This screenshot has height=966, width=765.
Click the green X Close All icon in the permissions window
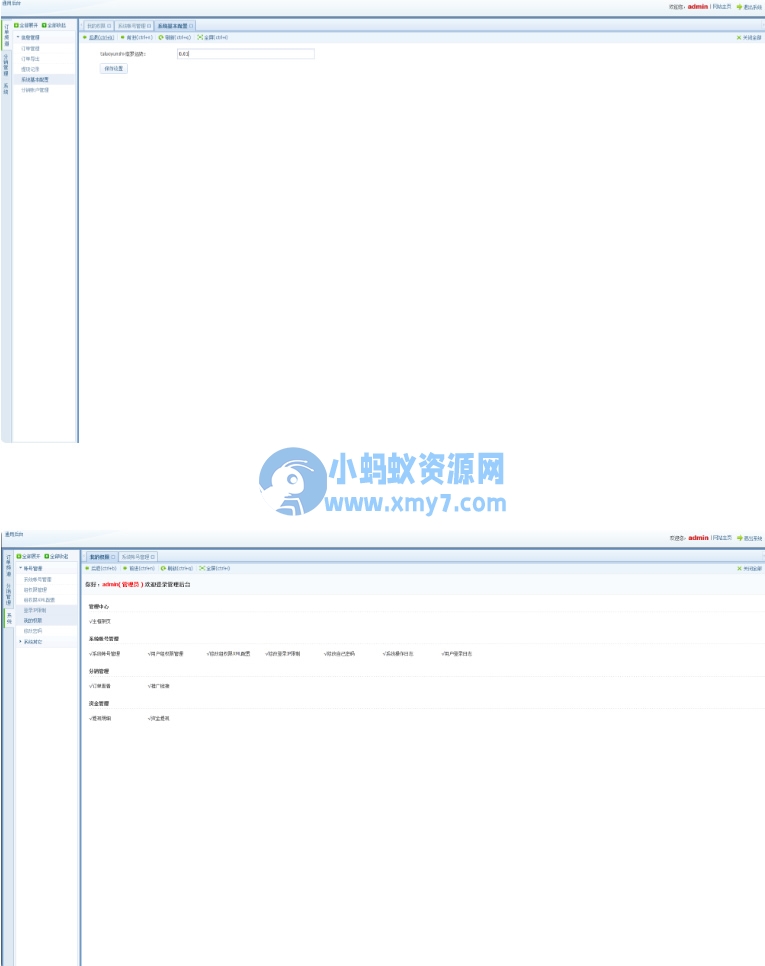pyautogui.click(x=740, y=569)
